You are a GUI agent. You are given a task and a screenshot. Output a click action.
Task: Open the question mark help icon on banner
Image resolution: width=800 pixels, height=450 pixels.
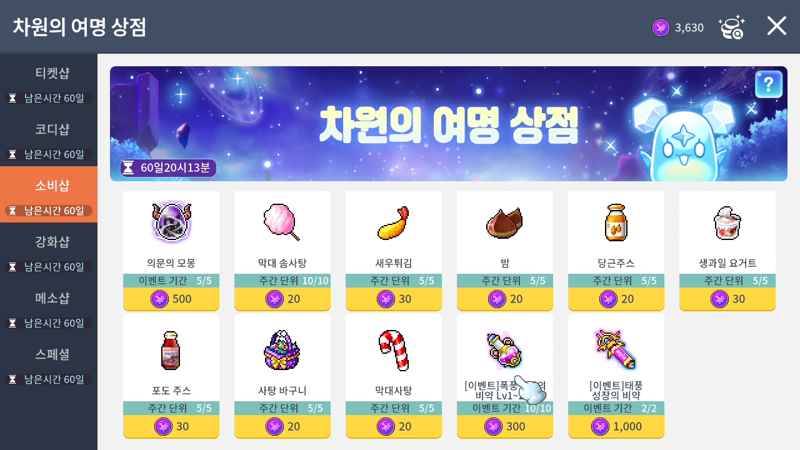click(x=768, y=84)
